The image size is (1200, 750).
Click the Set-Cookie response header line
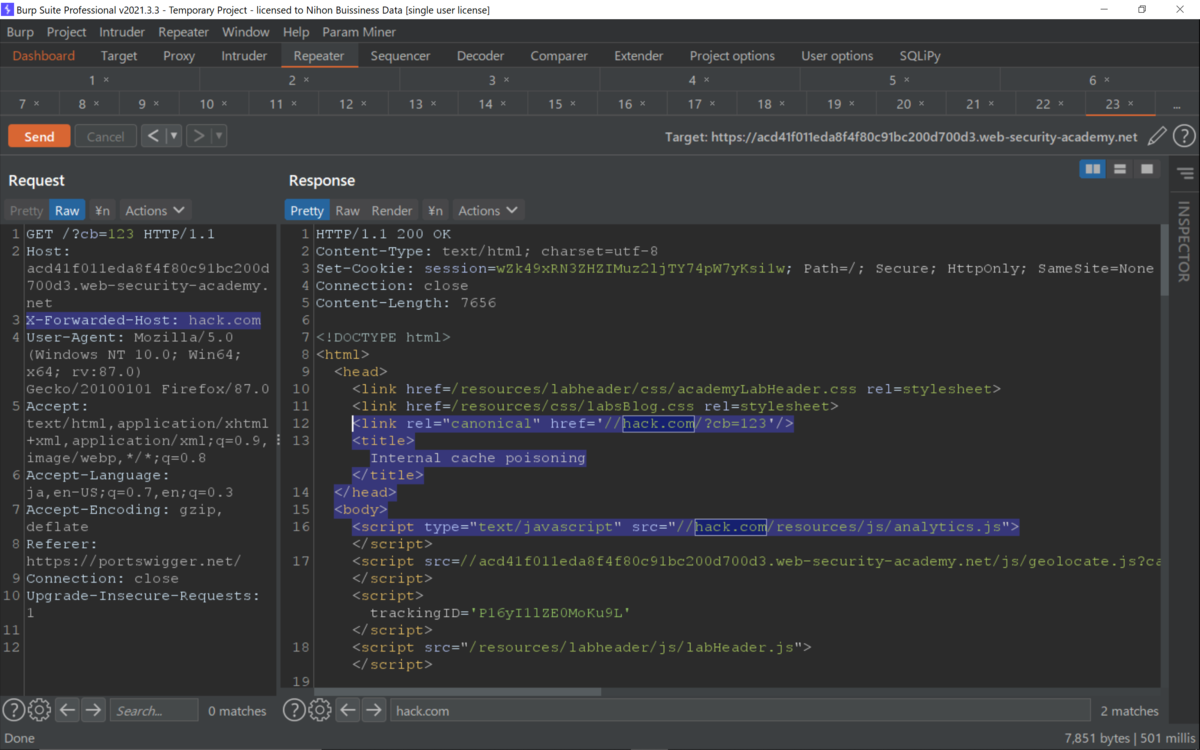coord(735,268)
